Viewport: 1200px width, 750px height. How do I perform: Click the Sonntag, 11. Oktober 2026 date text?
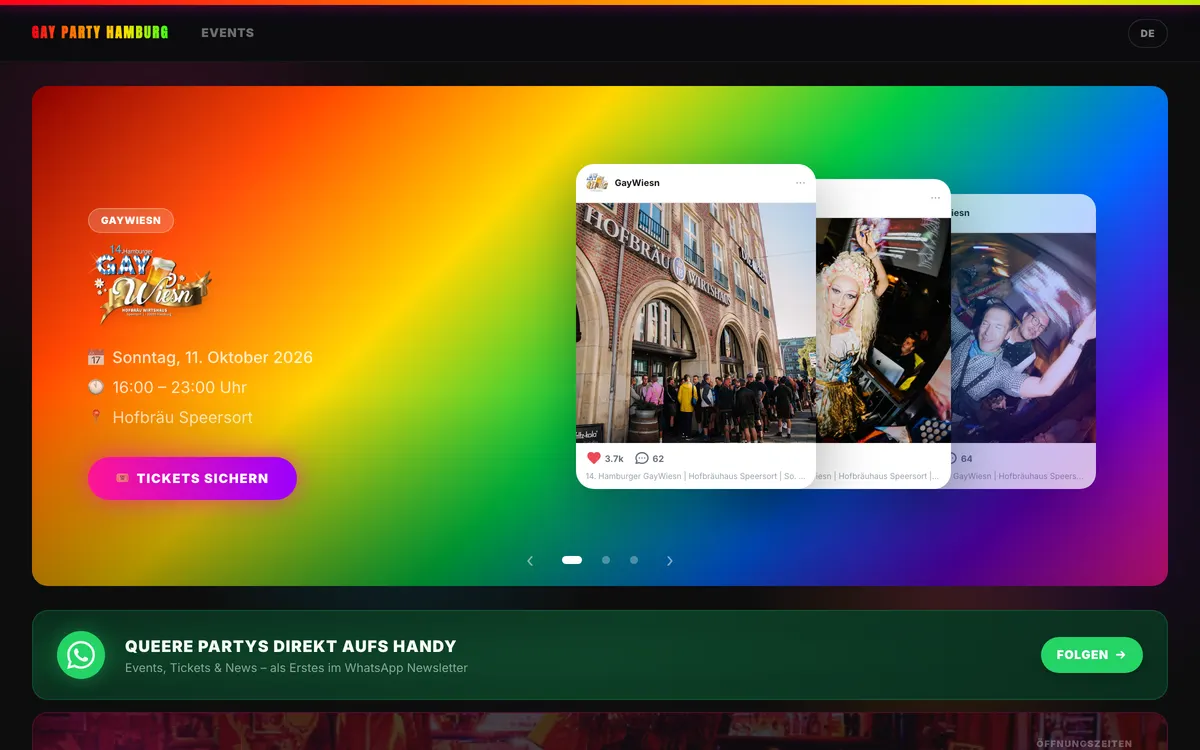(213, 357)
